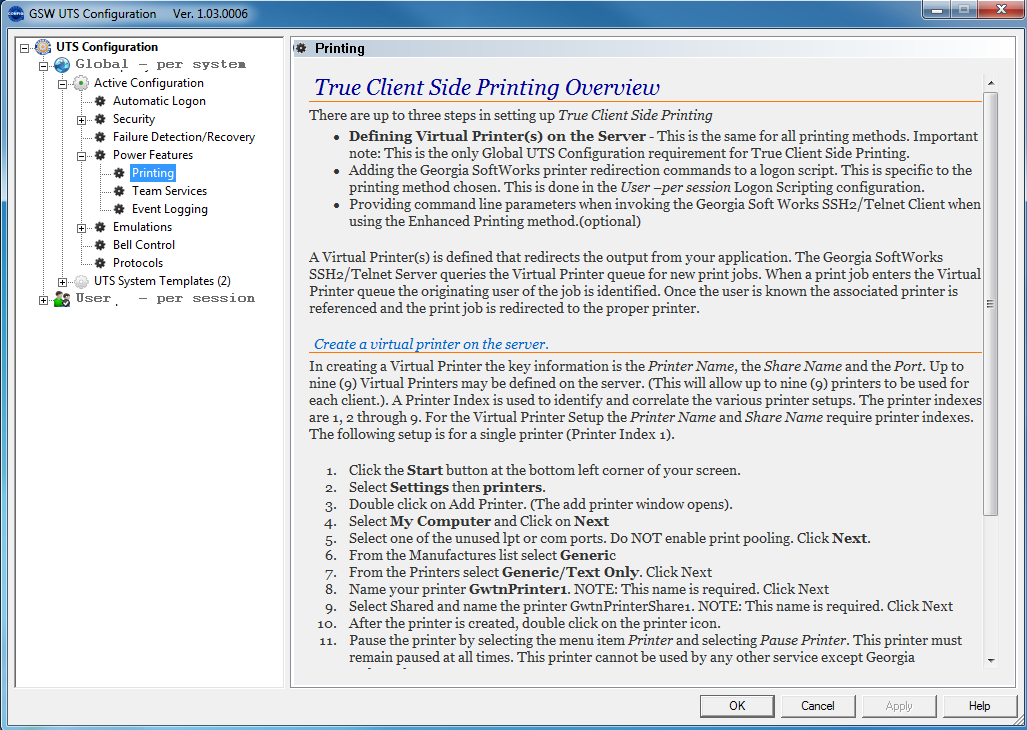Click the Global per system globe icon
The width and height of the screenshot is (1027, 730).
[62, 65]
